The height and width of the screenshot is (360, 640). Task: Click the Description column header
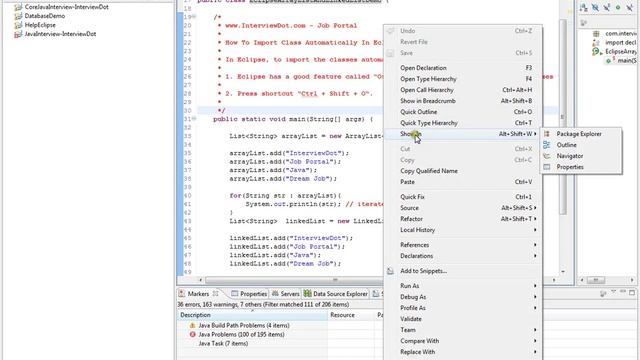(252, 315)
